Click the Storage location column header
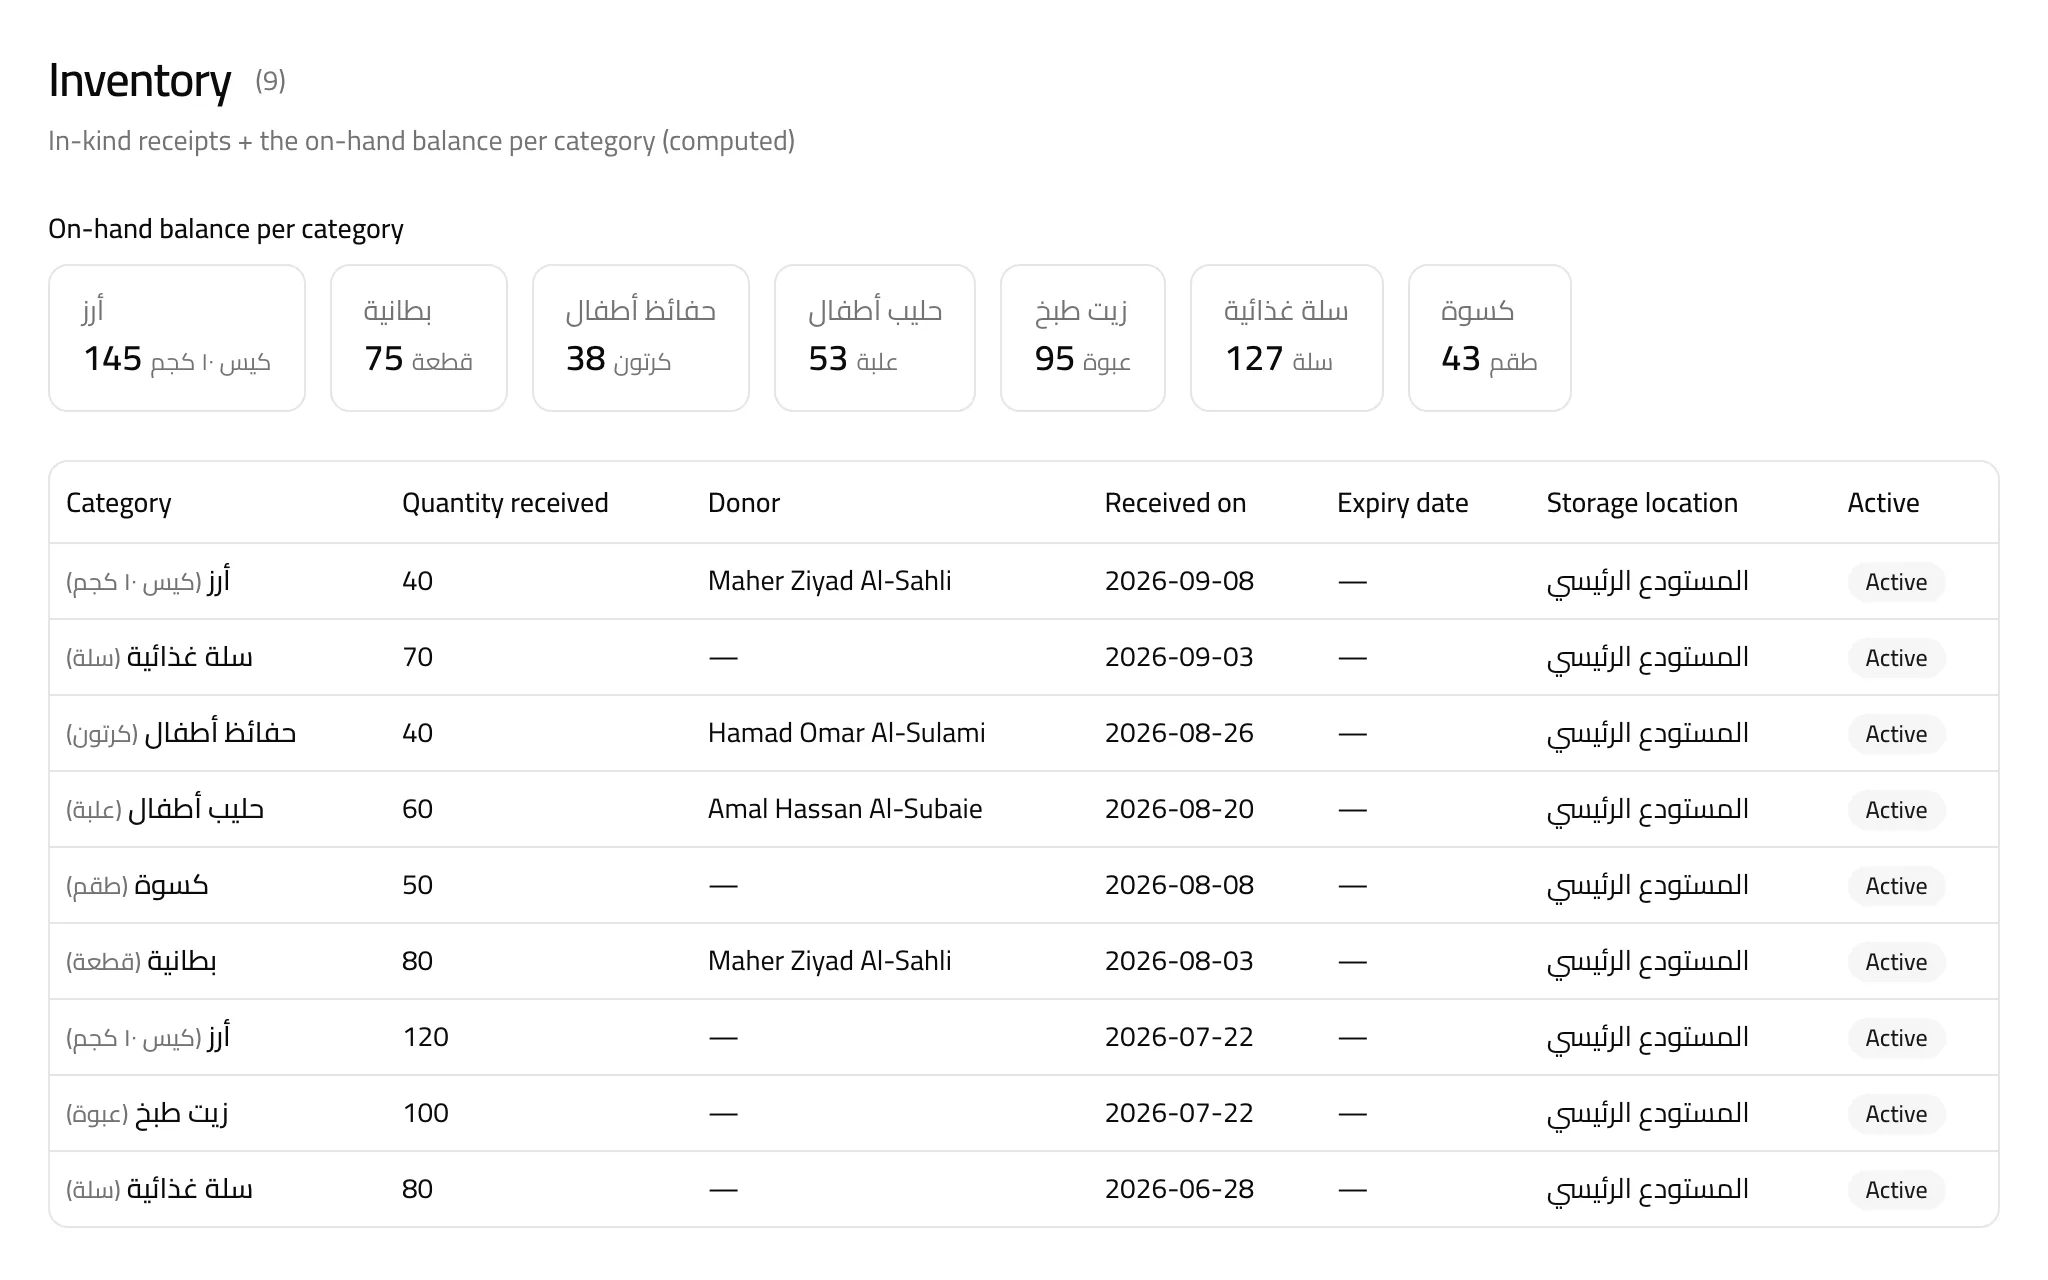Screen dimensions: 2048x1280 [1642, 503]
